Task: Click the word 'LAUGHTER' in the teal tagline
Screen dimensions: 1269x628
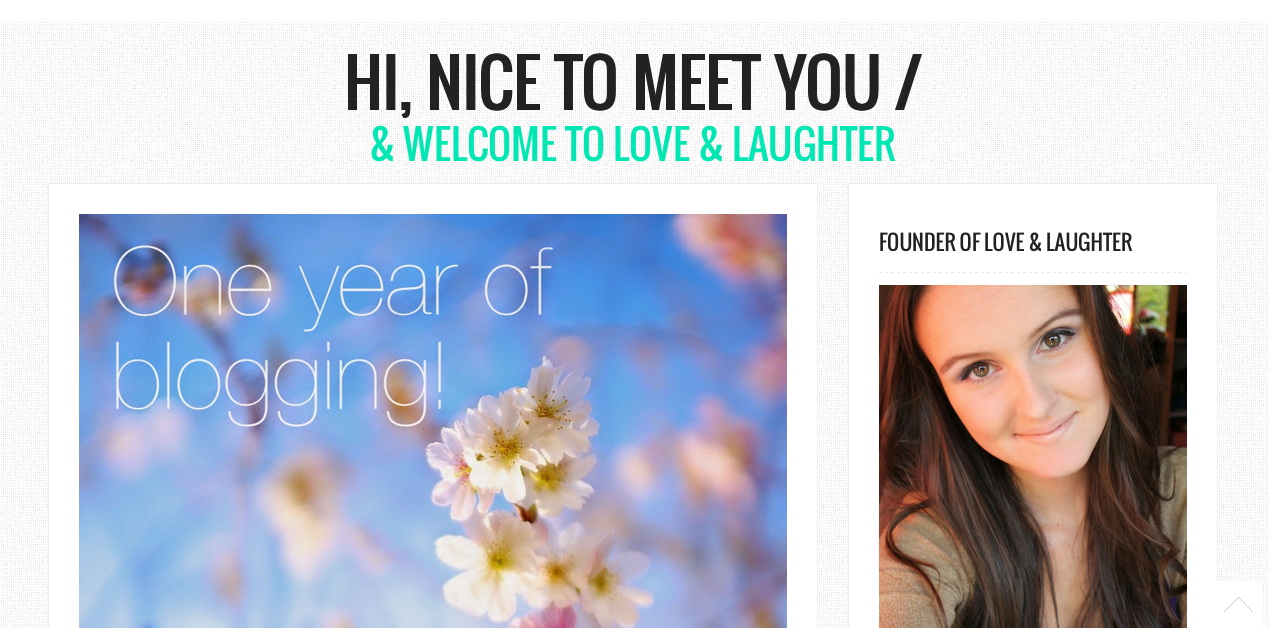Action: pos(813,144)
